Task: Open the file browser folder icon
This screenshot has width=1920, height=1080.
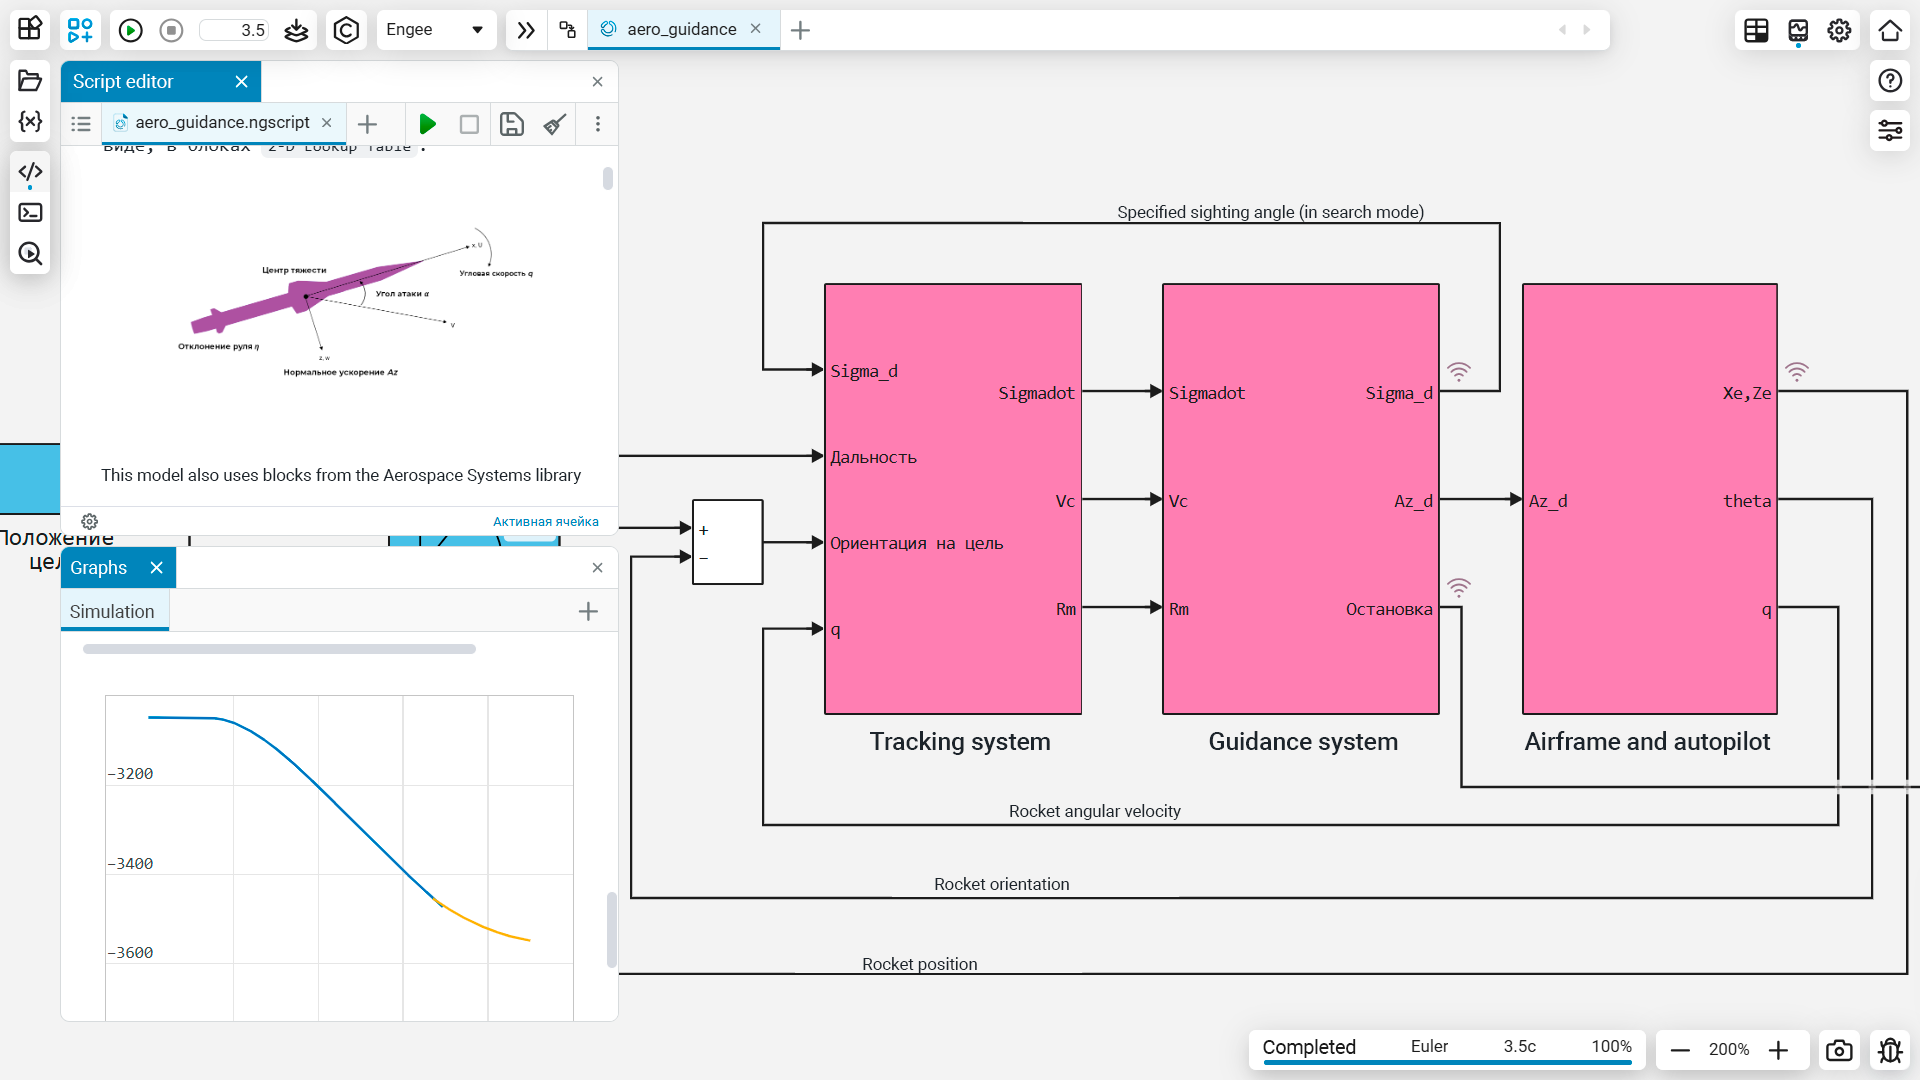Action: 30,80
